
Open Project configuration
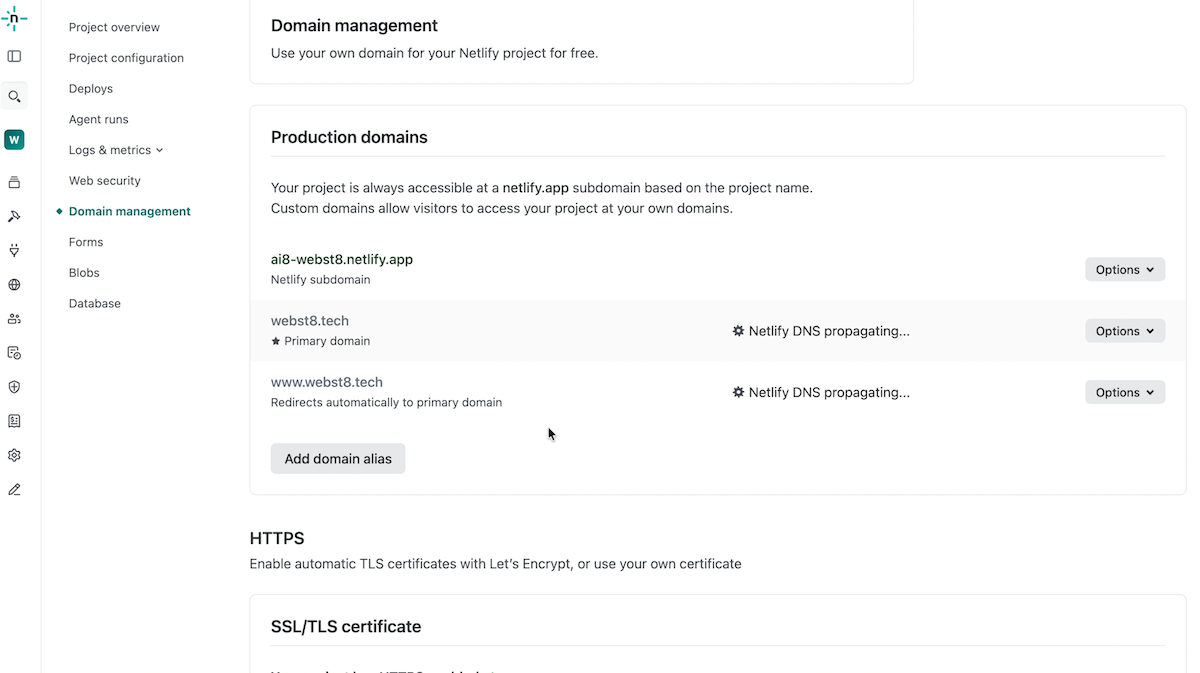[126, 58]
